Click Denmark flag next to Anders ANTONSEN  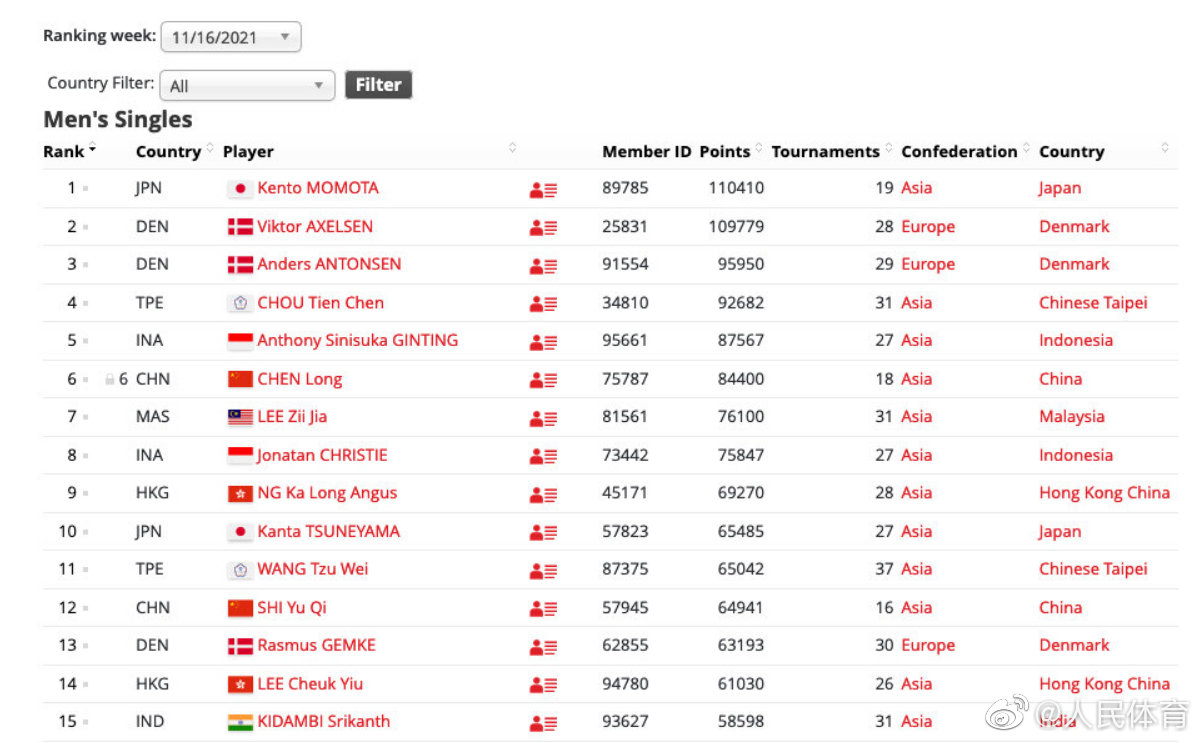[240, 265]
